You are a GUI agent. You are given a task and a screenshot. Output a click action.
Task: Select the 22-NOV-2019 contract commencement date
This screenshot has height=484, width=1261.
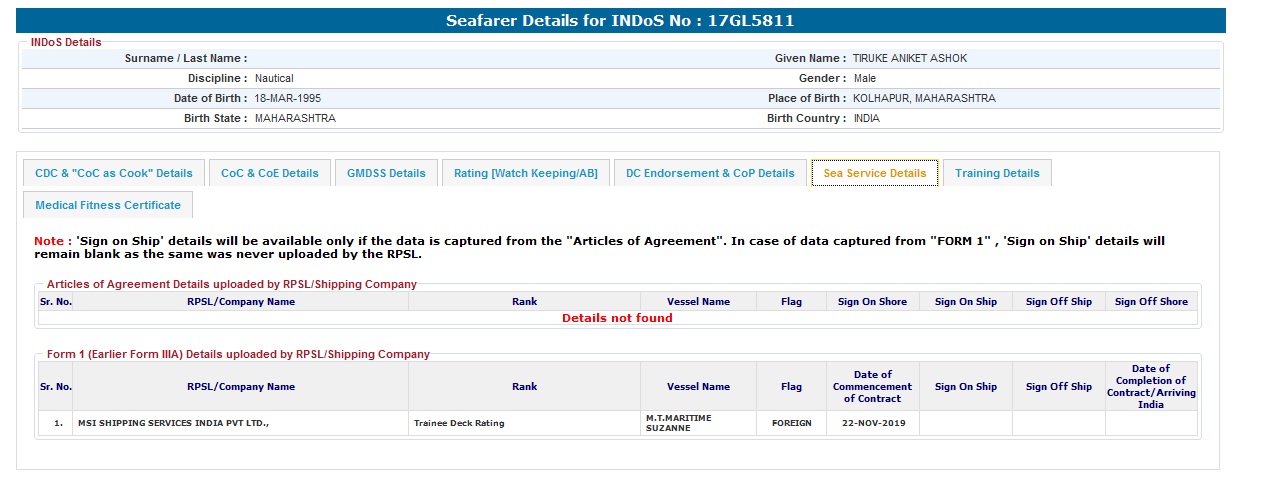click(x=872, y=423)
